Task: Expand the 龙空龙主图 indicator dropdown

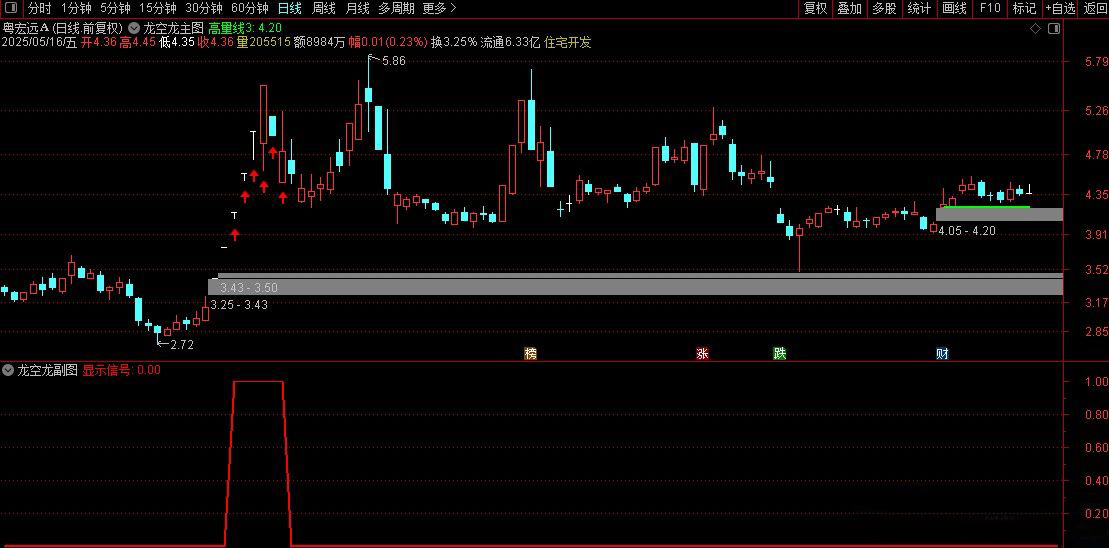Action: (x=134, y=28)
